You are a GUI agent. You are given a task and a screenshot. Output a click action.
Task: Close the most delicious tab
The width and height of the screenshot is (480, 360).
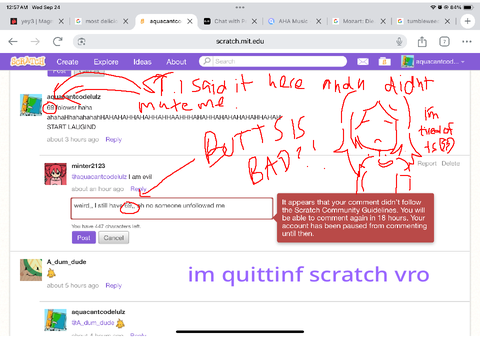click(x=125, y=21)
